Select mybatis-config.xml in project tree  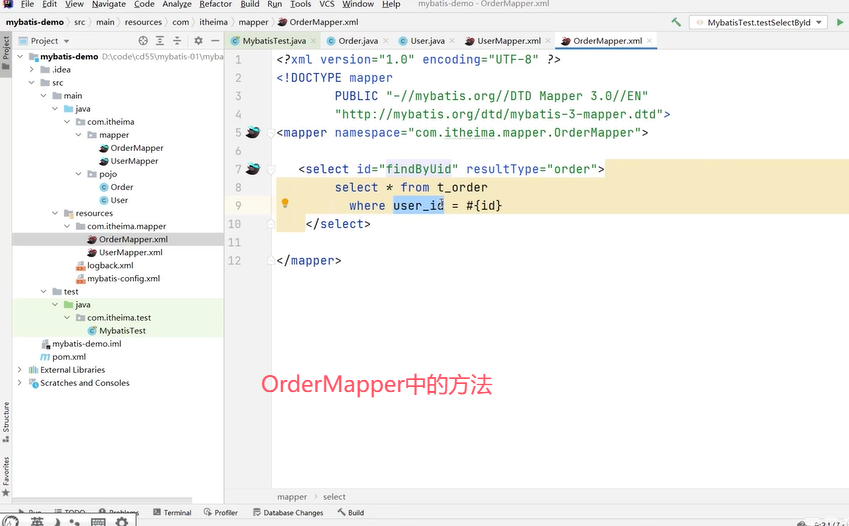pyautogui.click(x=118, y=278)
